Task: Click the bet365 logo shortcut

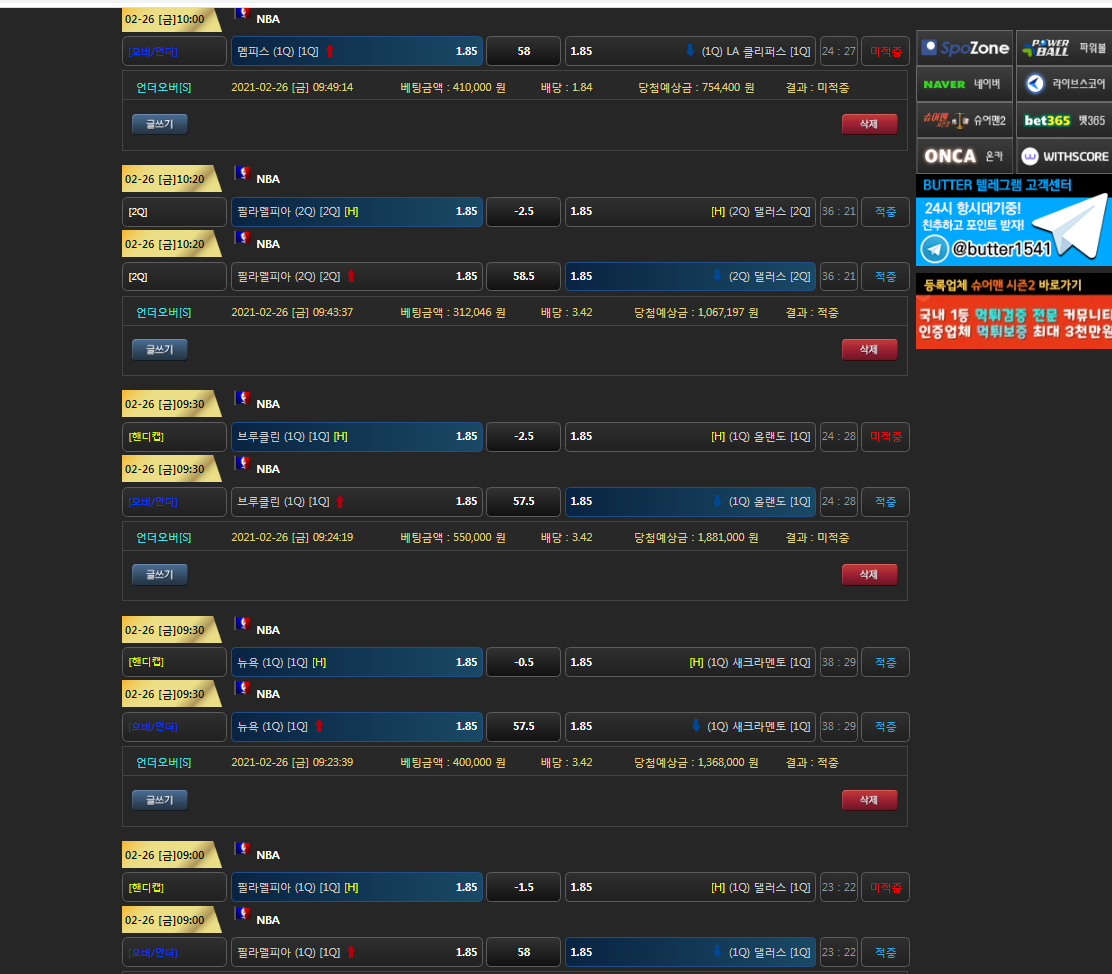Action: (1064, 120)
